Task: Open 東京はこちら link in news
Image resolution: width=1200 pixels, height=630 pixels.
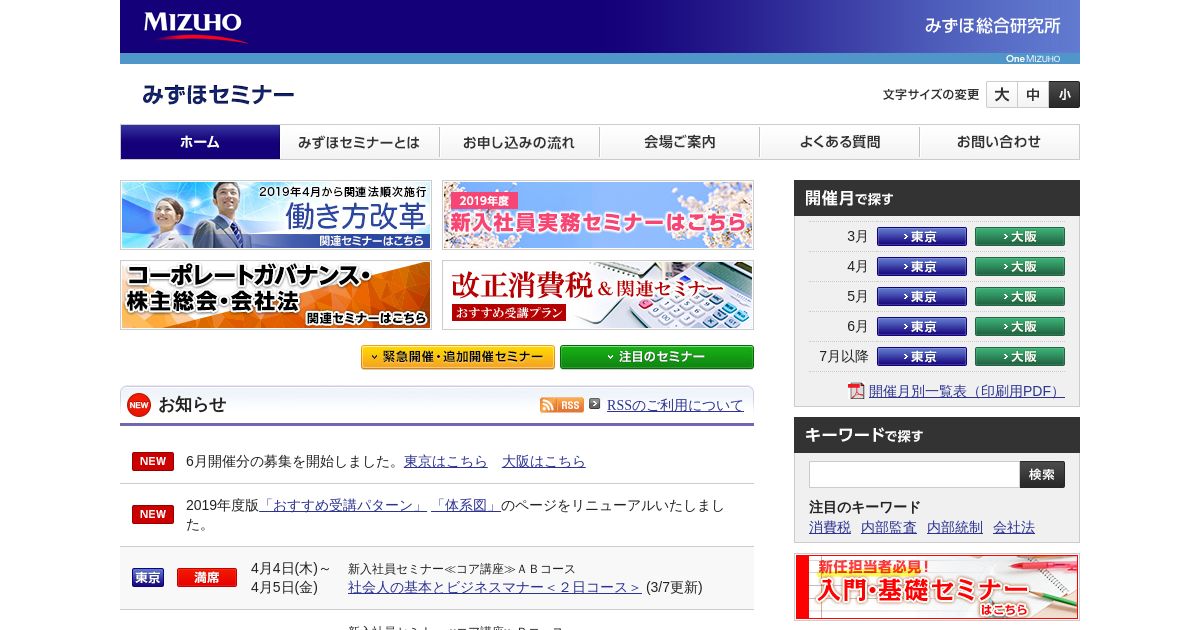Action: tap(446, 461)
